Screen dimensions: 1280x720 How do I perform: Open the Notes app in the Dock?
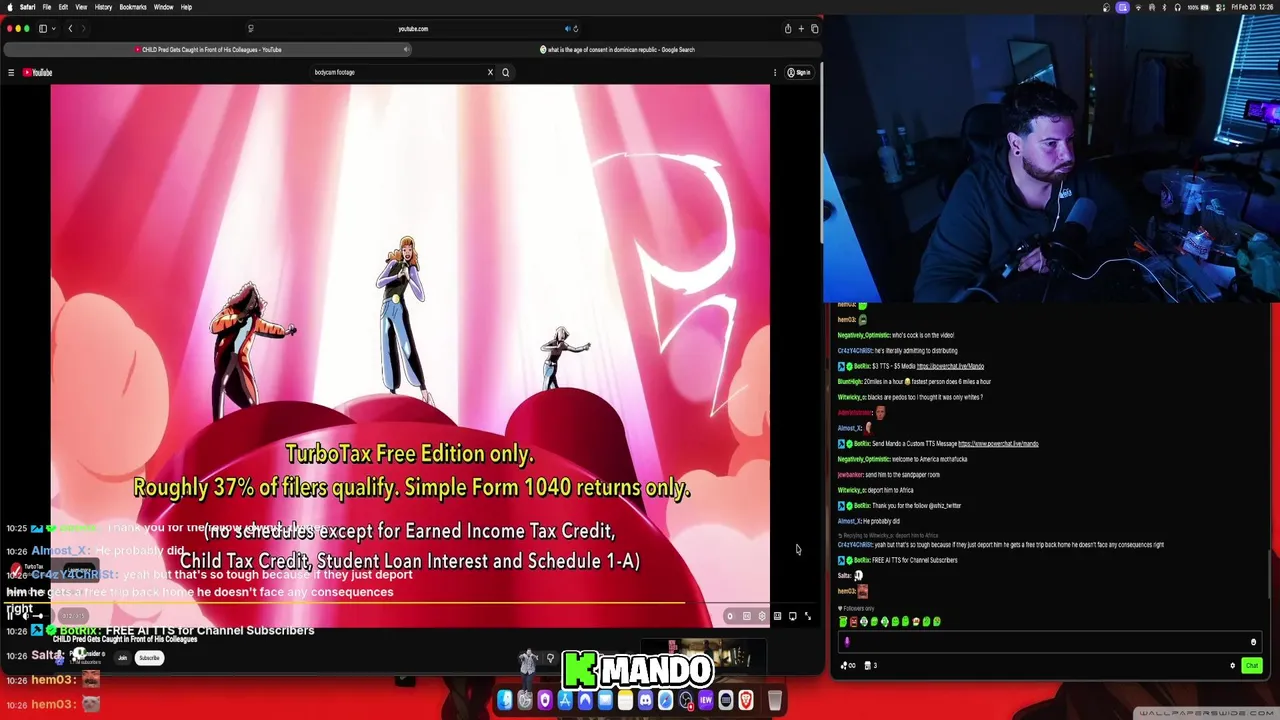(x=625, y=701)
